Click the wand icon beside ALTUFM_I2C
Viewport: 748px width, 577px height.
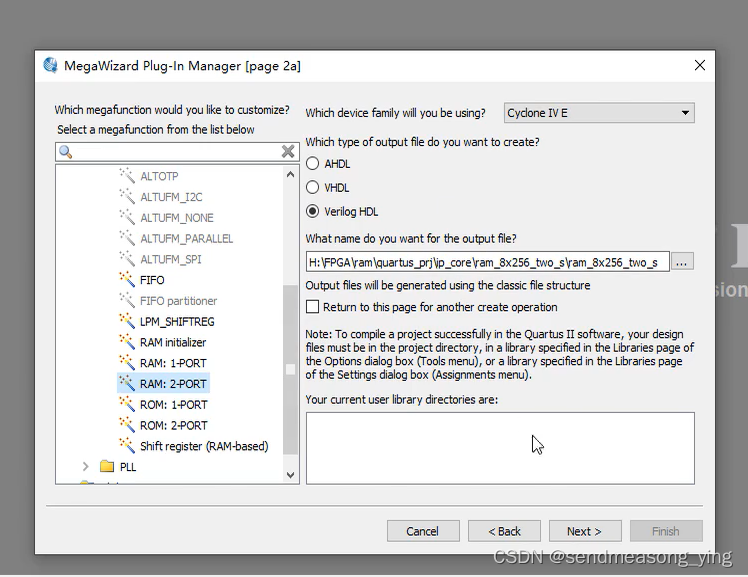click(x=127, y=196)
